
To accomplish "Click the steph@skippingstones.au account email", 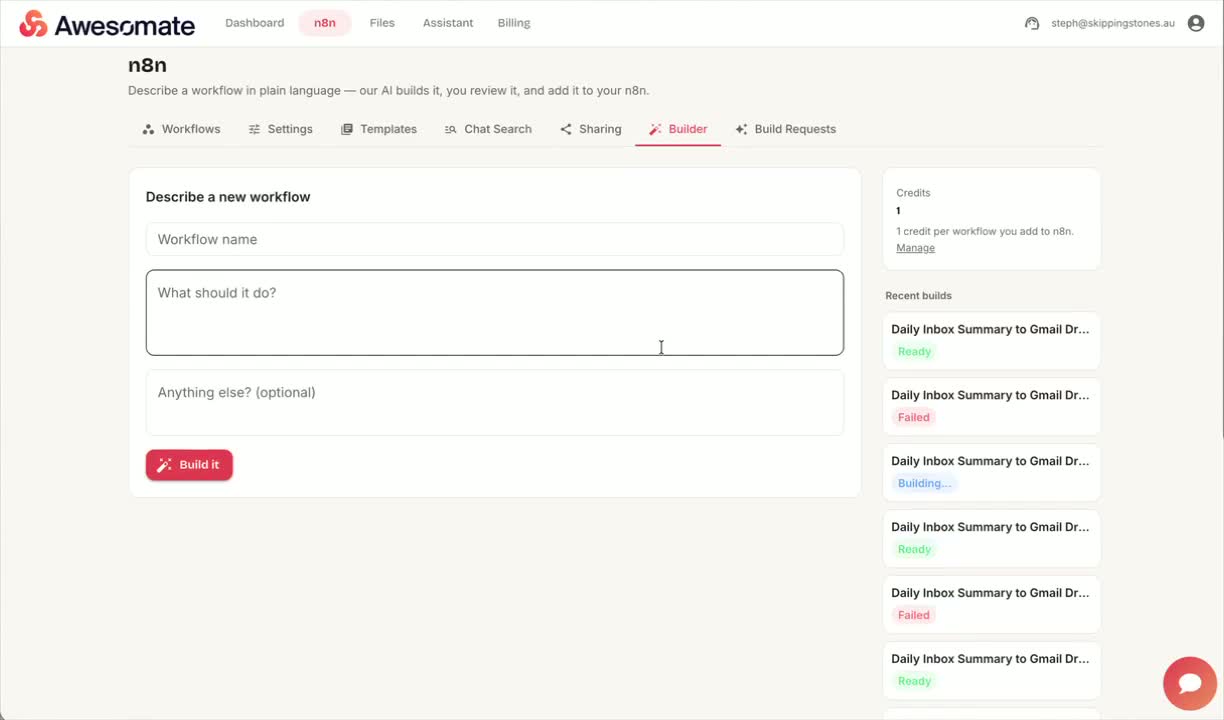I will tap(1113, 23).
